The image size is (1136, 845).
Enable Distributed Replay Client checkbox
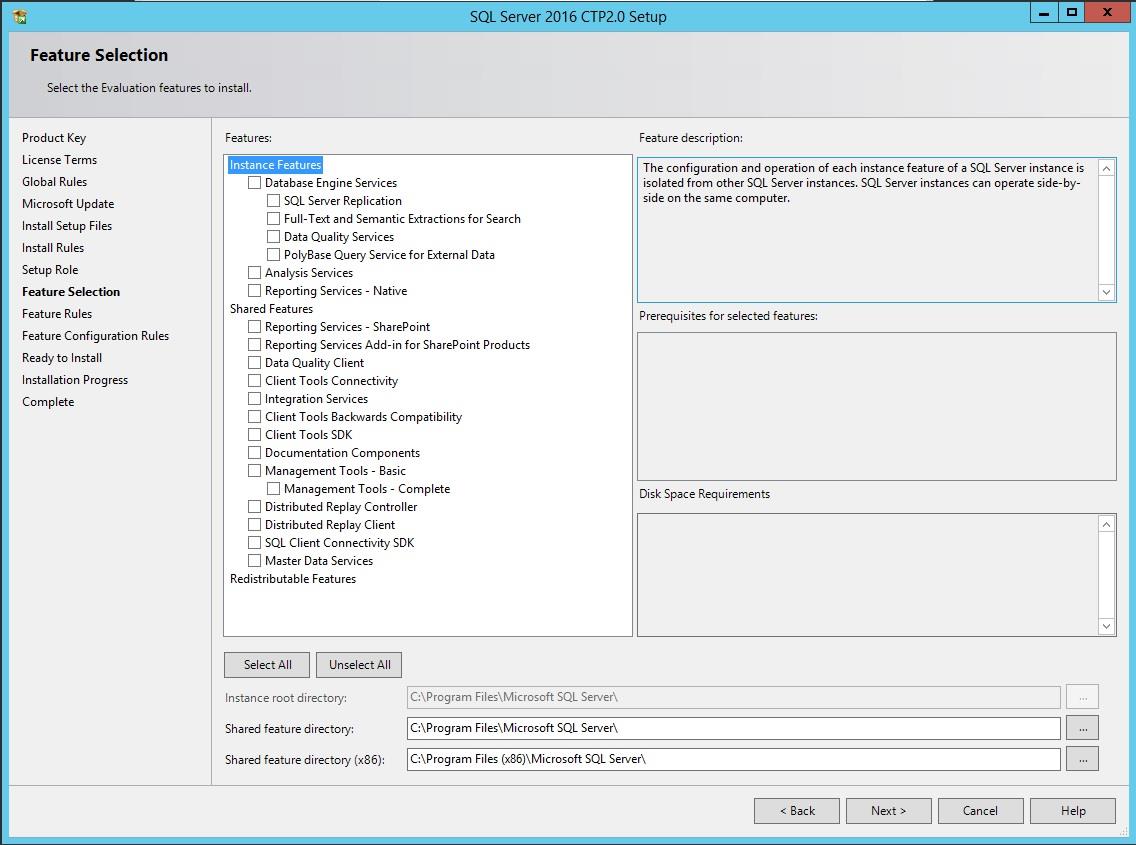254,525
